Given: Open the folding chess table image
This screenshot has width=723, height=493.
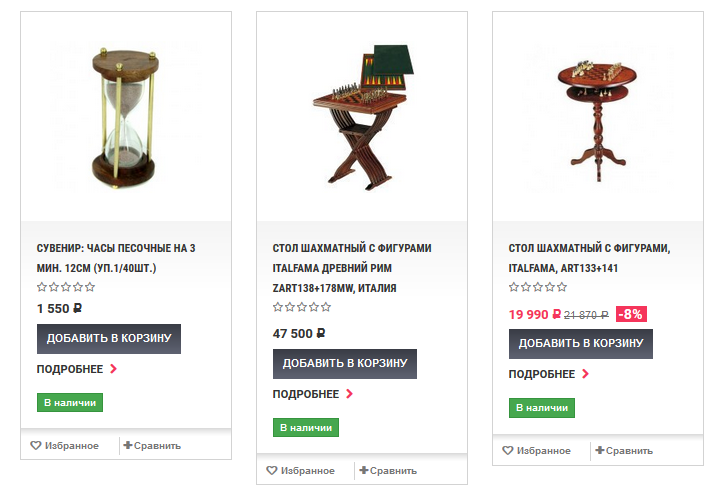Looking at the screenshot, I should [363, 118].
